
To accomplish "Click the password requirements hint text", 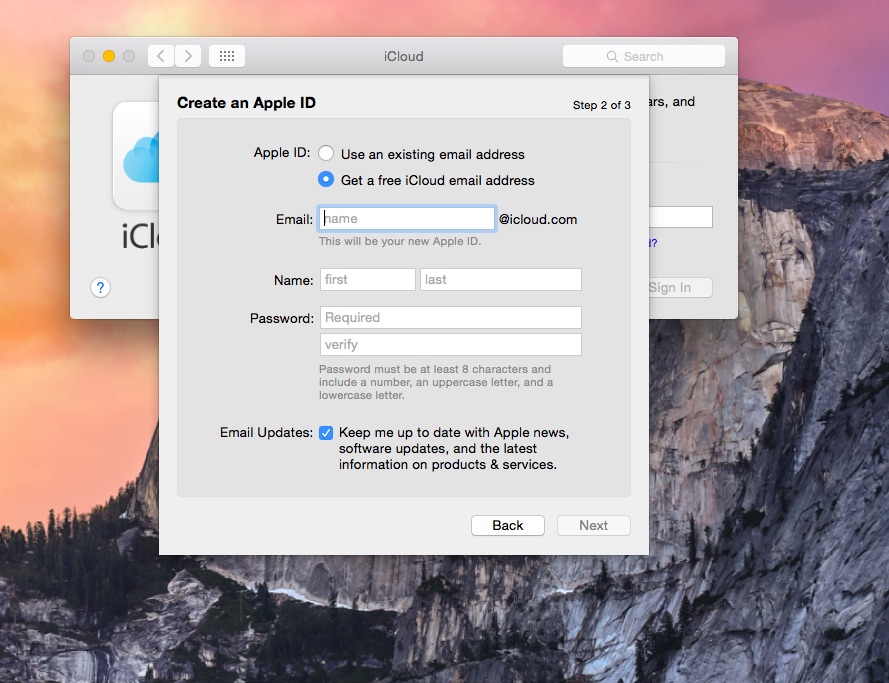I will (435, 382).
